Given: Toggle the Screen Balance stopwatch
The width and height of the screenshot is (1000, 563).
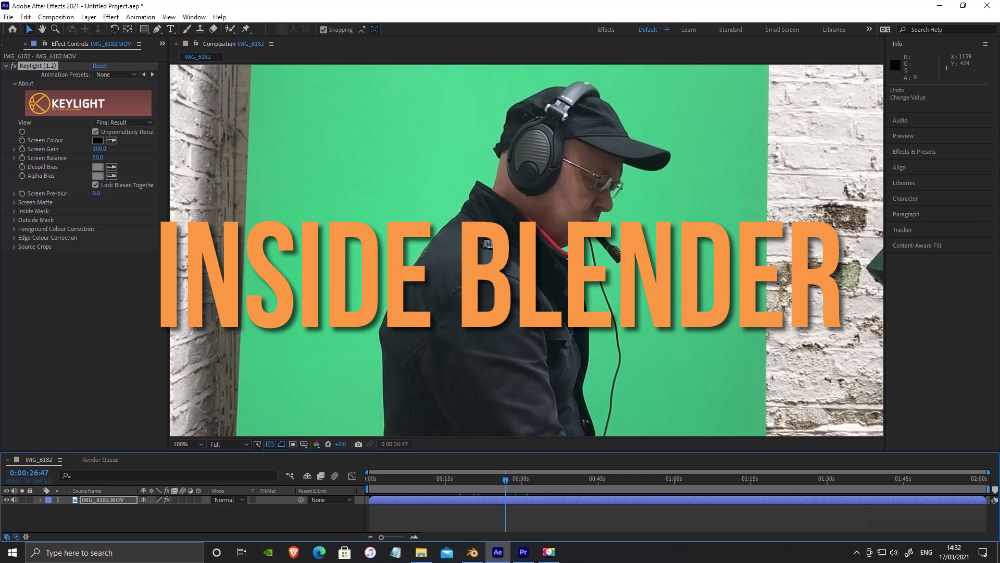Looking at the screenshot, I should pos(22,158).
